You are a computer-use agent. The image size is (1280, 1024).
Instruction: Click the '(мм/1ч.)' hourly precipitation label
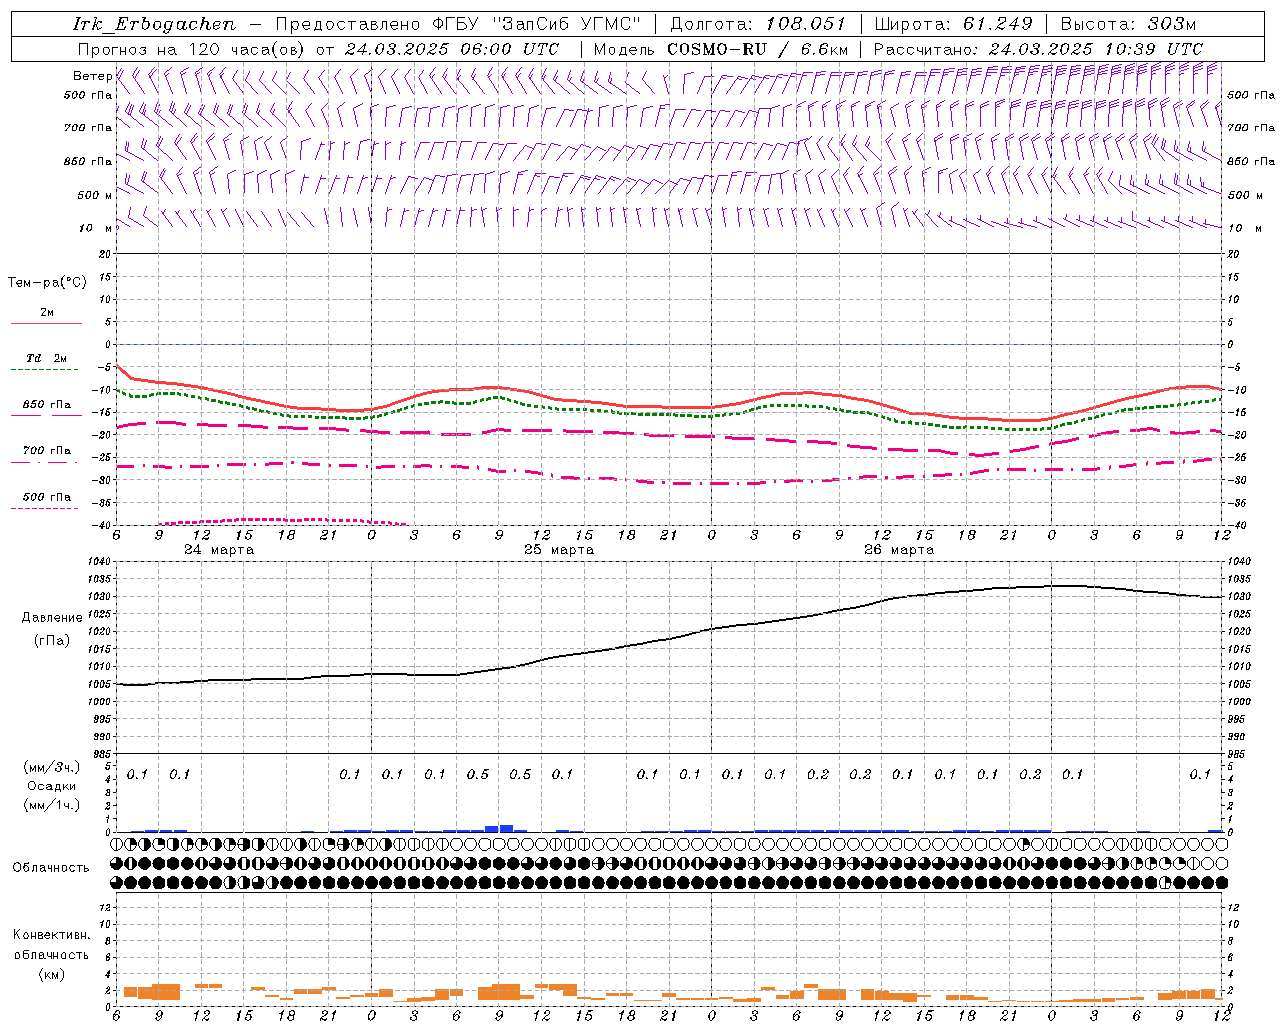click(52, 805)
